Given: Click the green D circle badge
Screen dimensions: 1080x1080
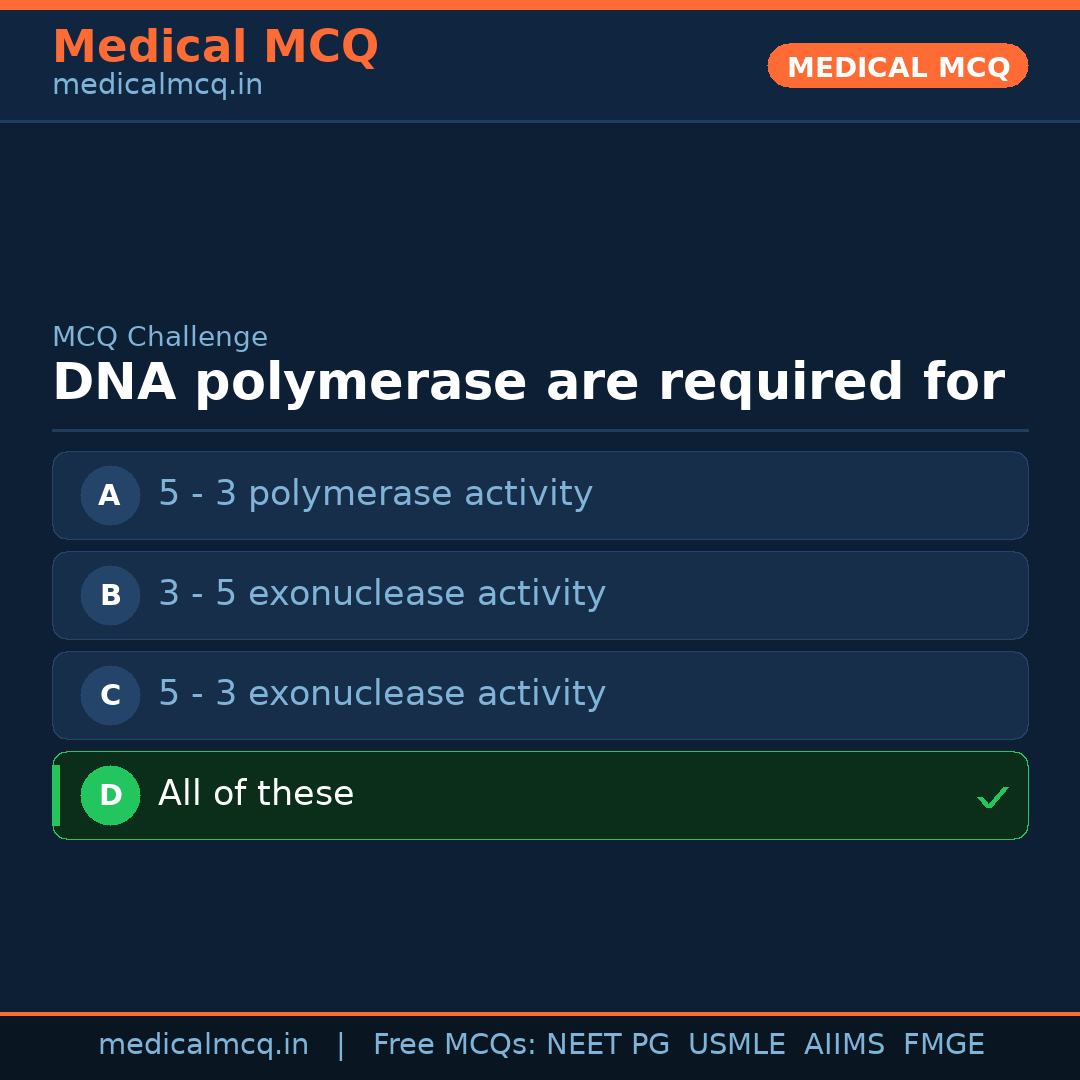Looking at the screenshot, I should 110,795.
